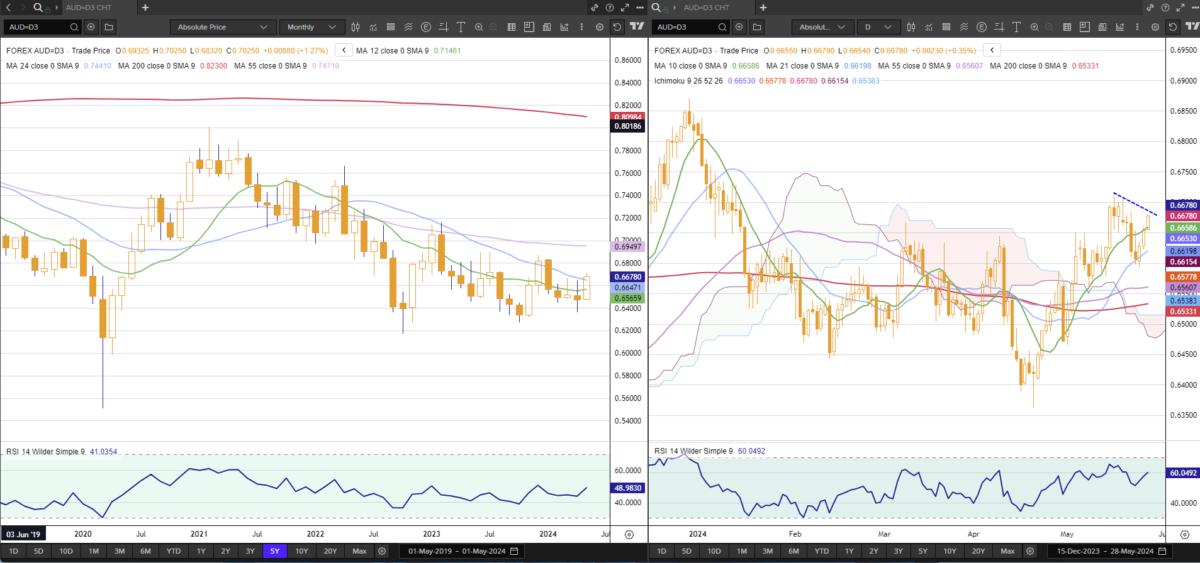Open right chart settings gear in toolbar
1200x563 pixels.
pyautogui.click(x=1155, y=27)
